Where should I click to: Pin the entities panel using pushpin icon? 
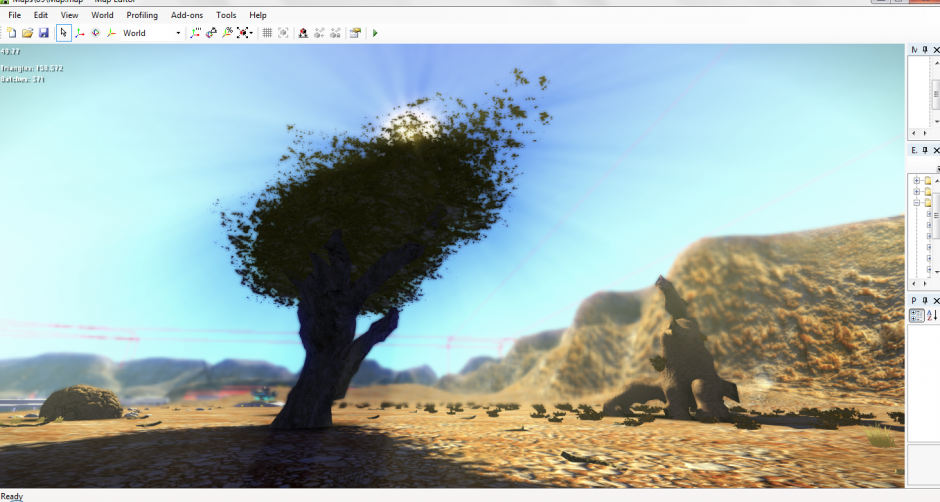[925, 150]
